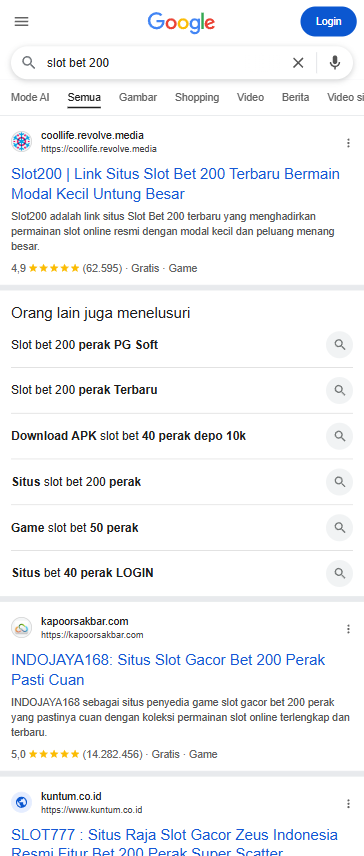Click magnifier icon beside PG Soft suggestion
Image resolution: width=364 pixels, height=856 pixels.
coord(339,345)
